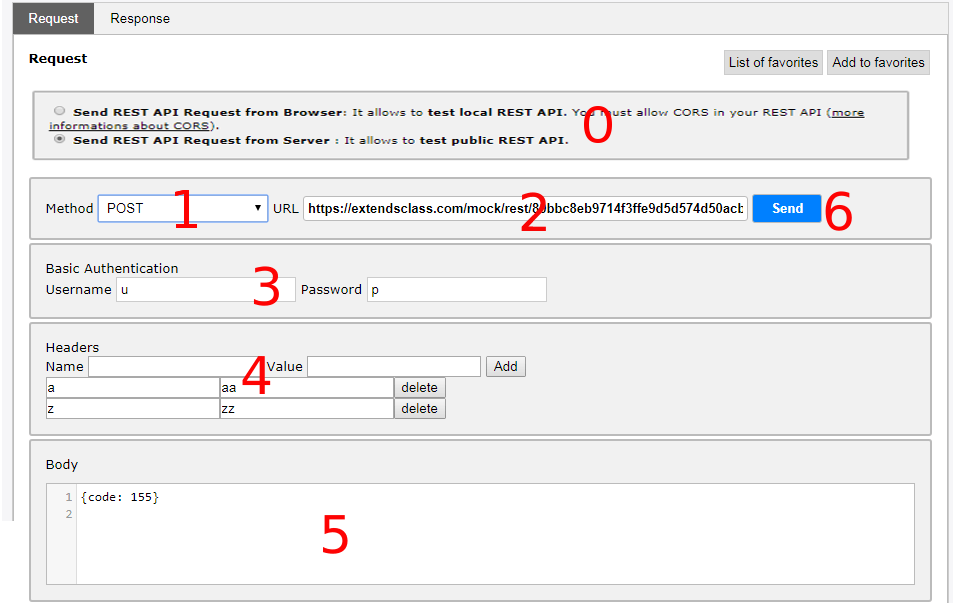Image resolution: width=953 pixels, height=603 pixels.
Task: Select Send REST API Request from Browser
Action: (59, 111)
